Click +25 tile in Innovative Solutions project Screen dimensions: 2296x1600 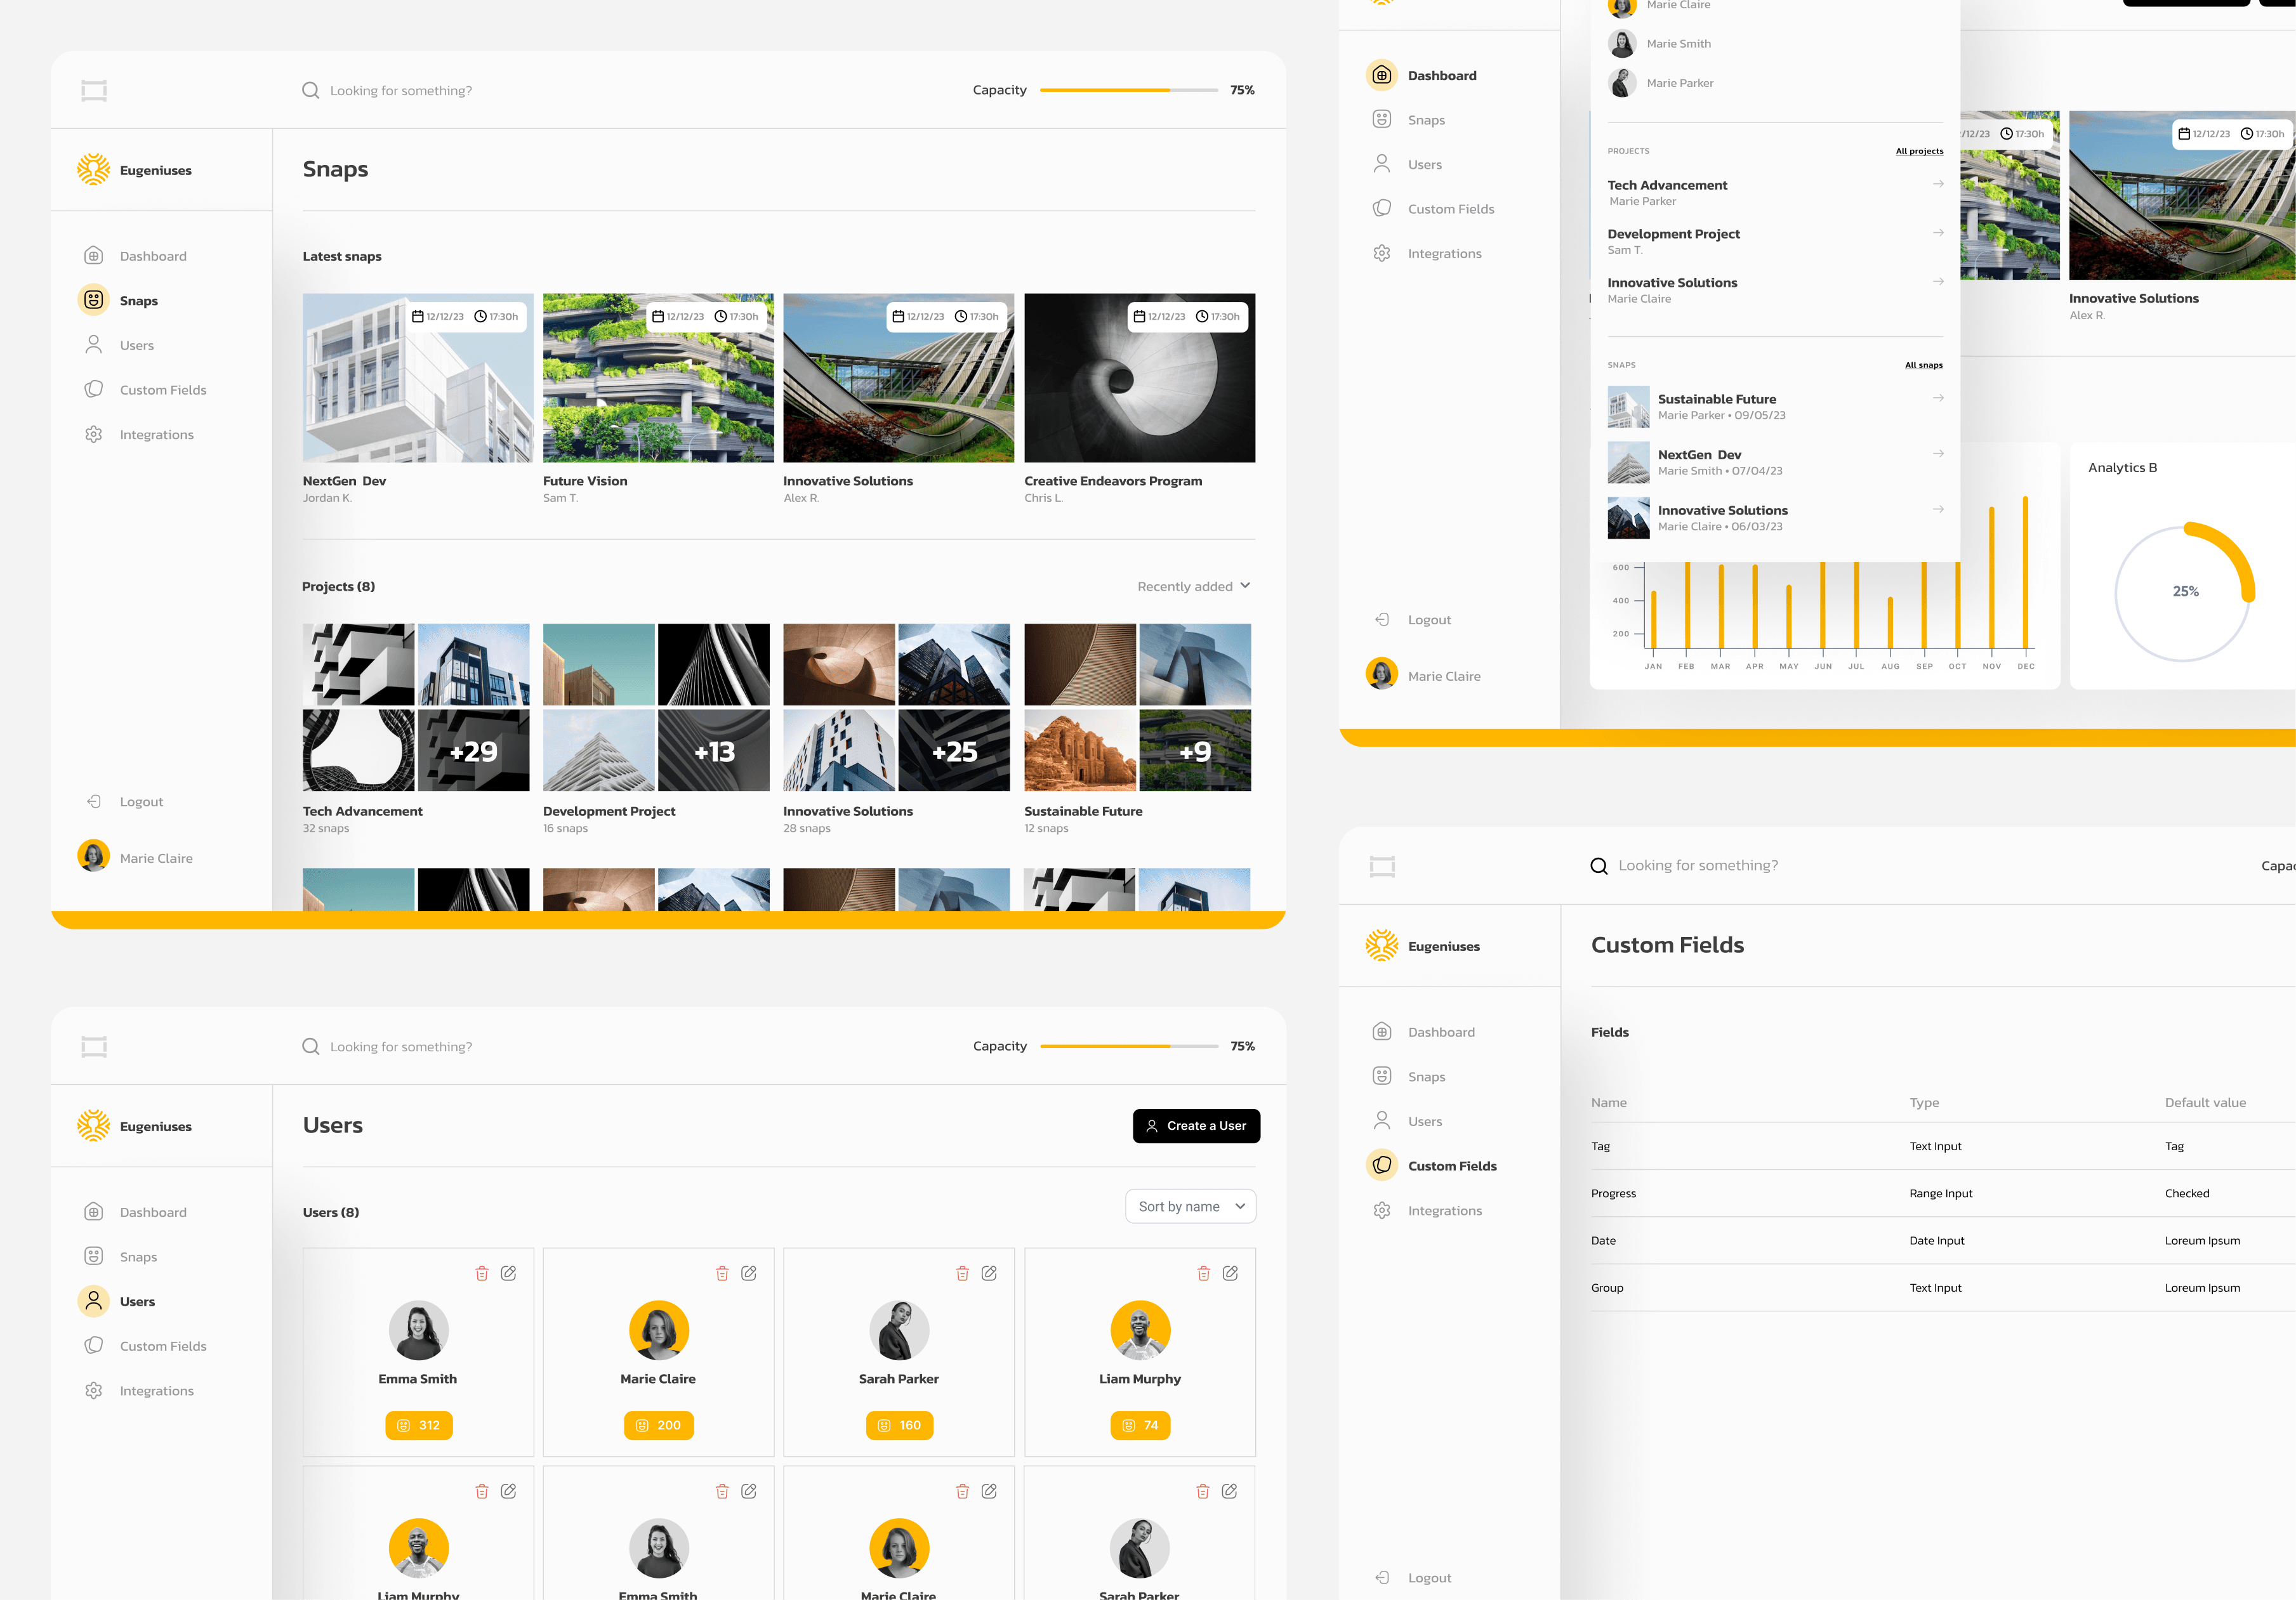954,751
